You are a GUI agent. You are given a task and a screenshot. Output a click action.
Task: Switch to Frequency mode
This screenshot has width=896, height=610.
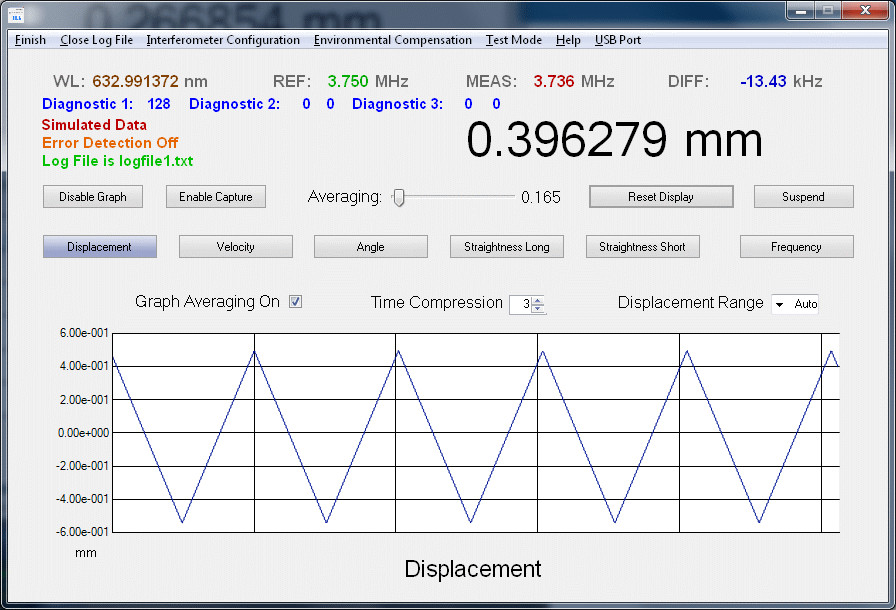(797, 247)
